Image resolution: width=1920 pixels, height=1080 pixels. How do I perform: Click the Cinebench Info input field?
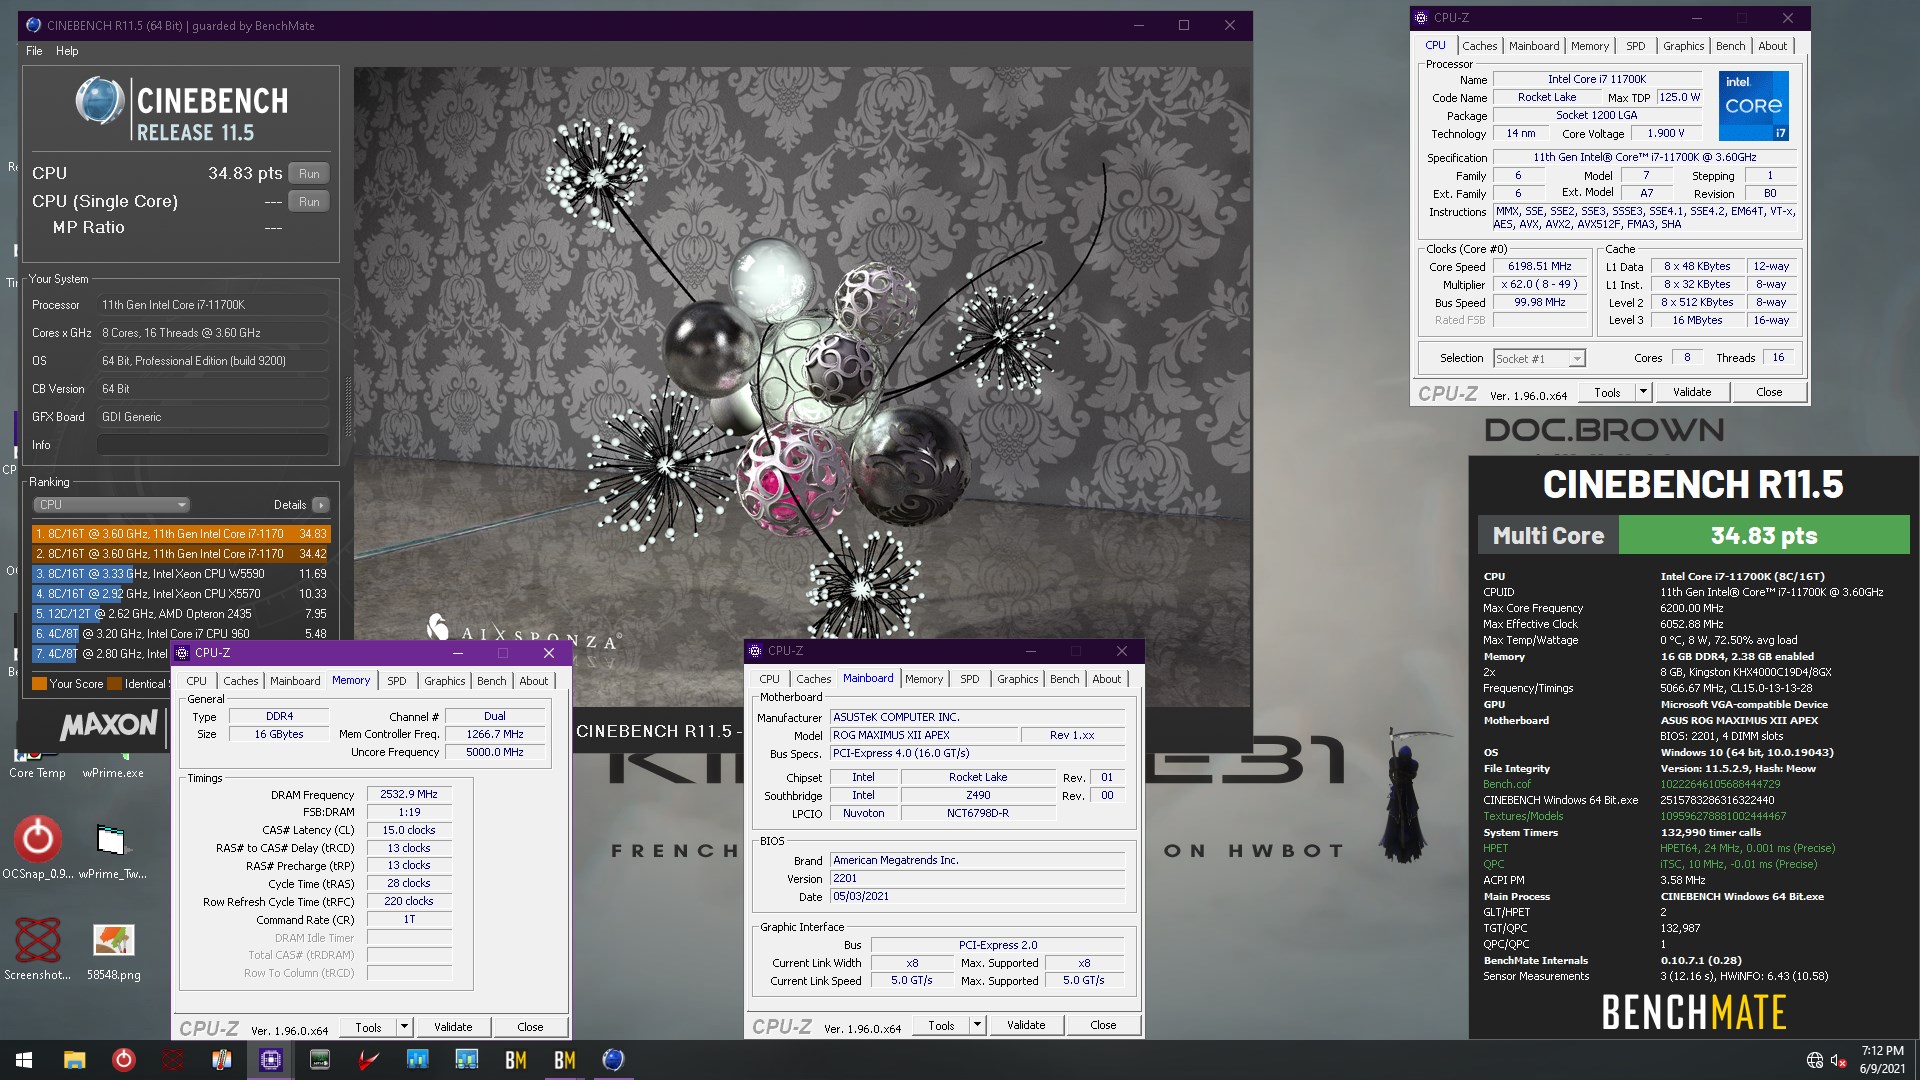(x=213, y=445)
